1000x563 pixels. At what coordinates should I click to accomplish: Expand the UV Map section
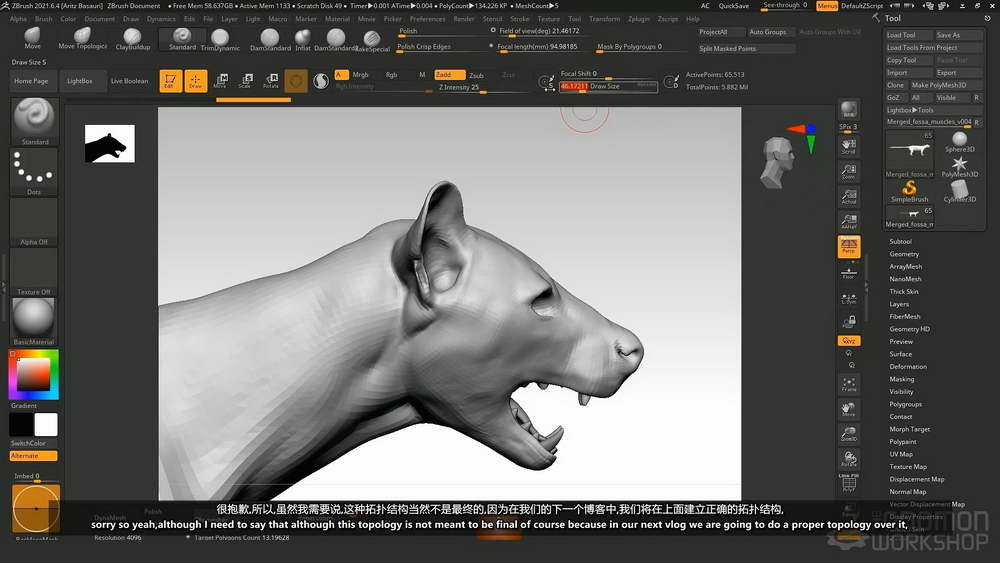point(901,454)
